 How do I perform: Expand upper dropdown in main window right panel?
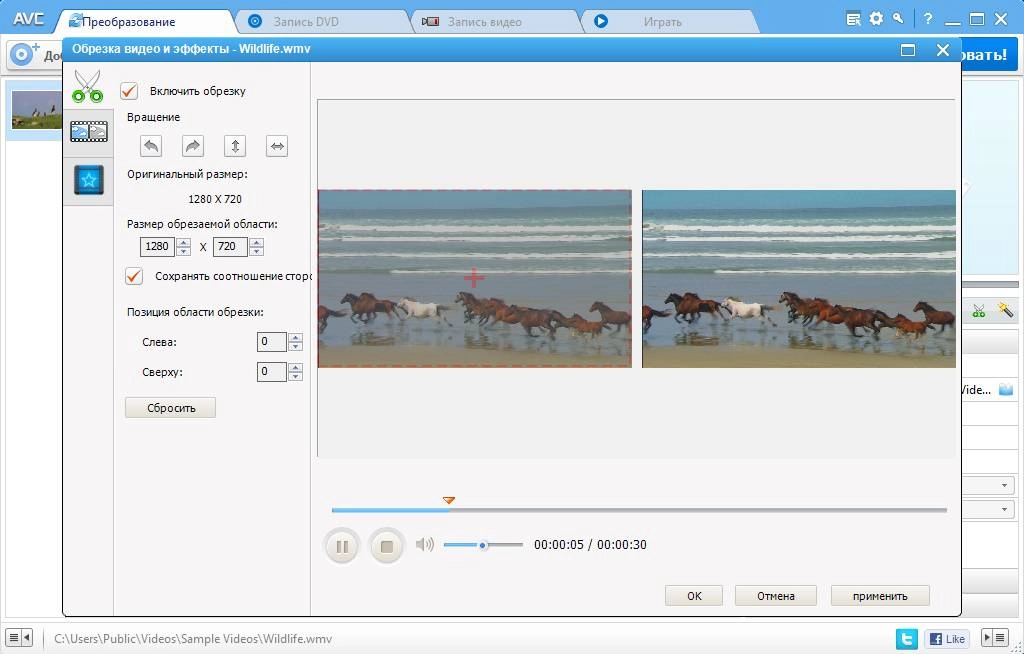click(x=1004, y=486)
